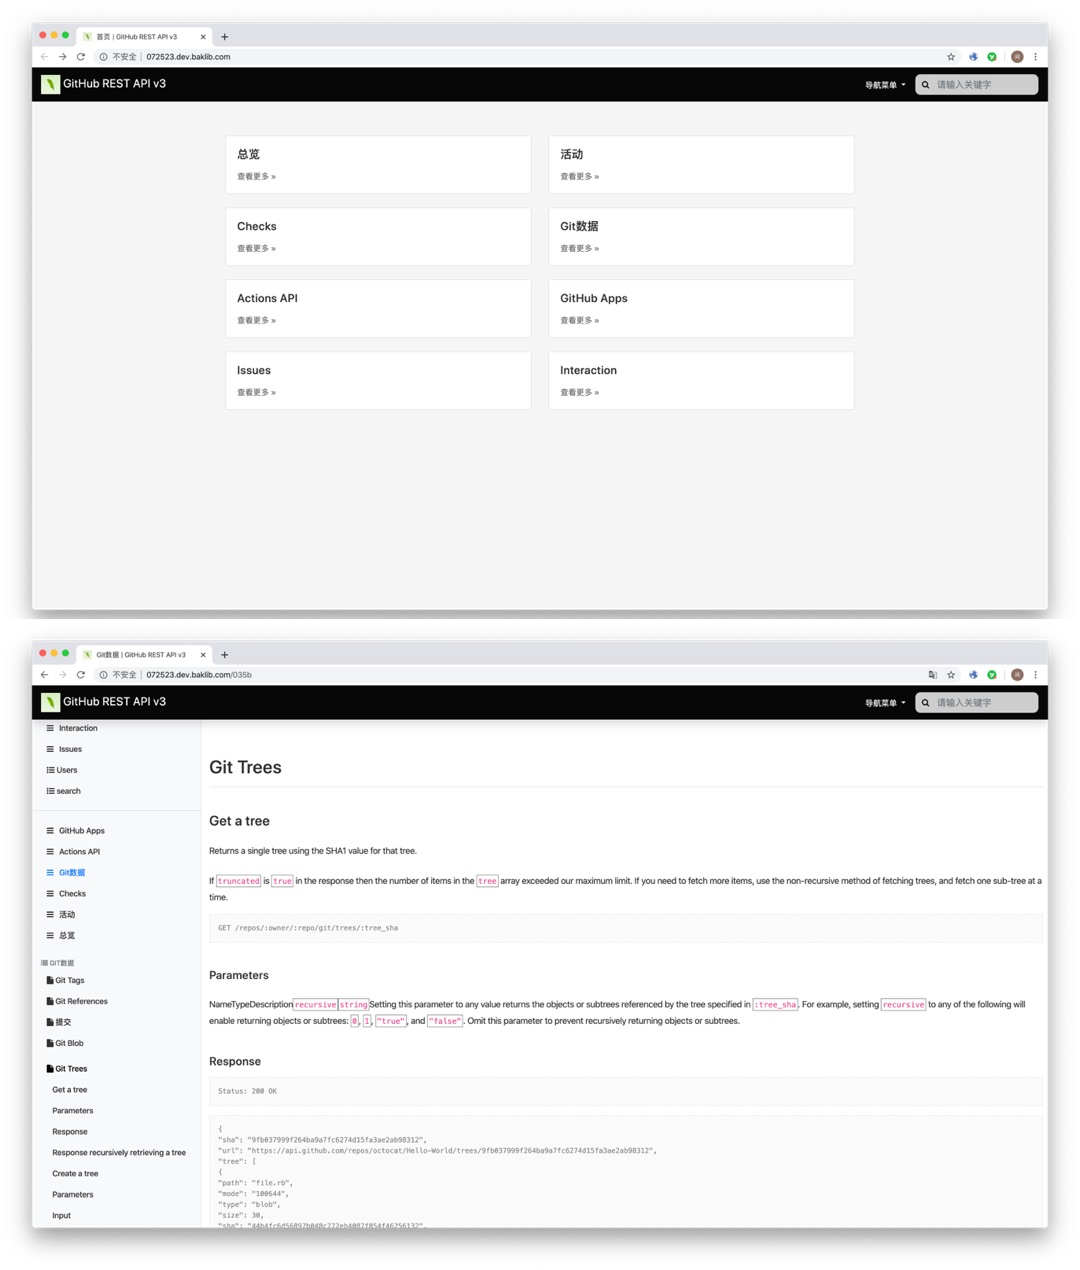This screenshot has width=1080, height=1270.
Task: Bookmark the 首页 page with the star
Action: (x=951, y=57)
